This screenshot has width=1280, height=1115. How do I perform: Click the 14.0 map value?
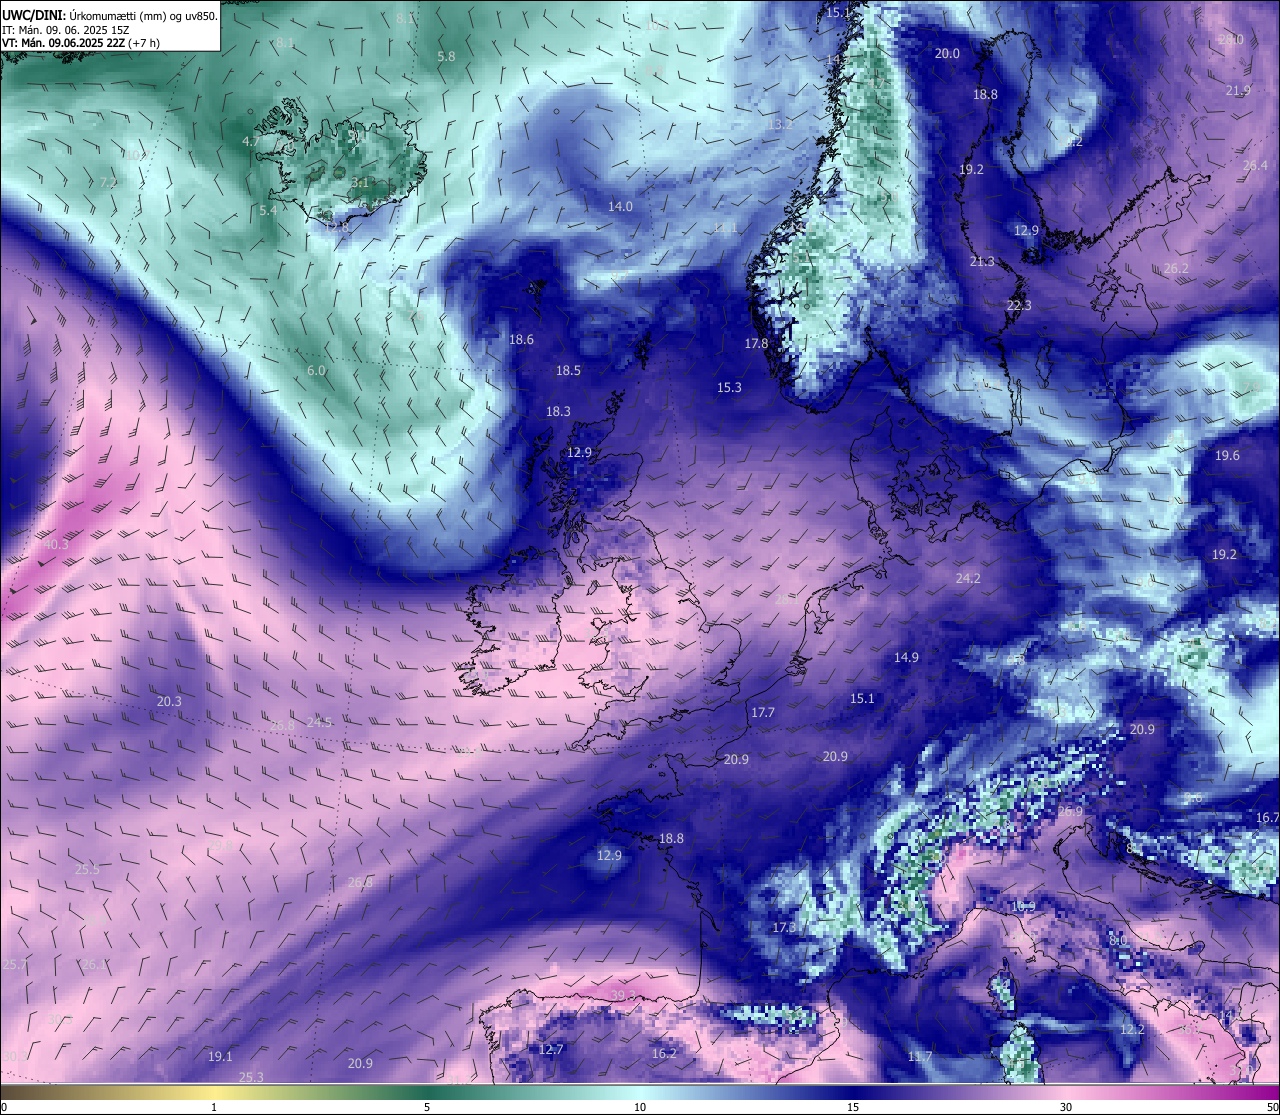click(620, 207)
